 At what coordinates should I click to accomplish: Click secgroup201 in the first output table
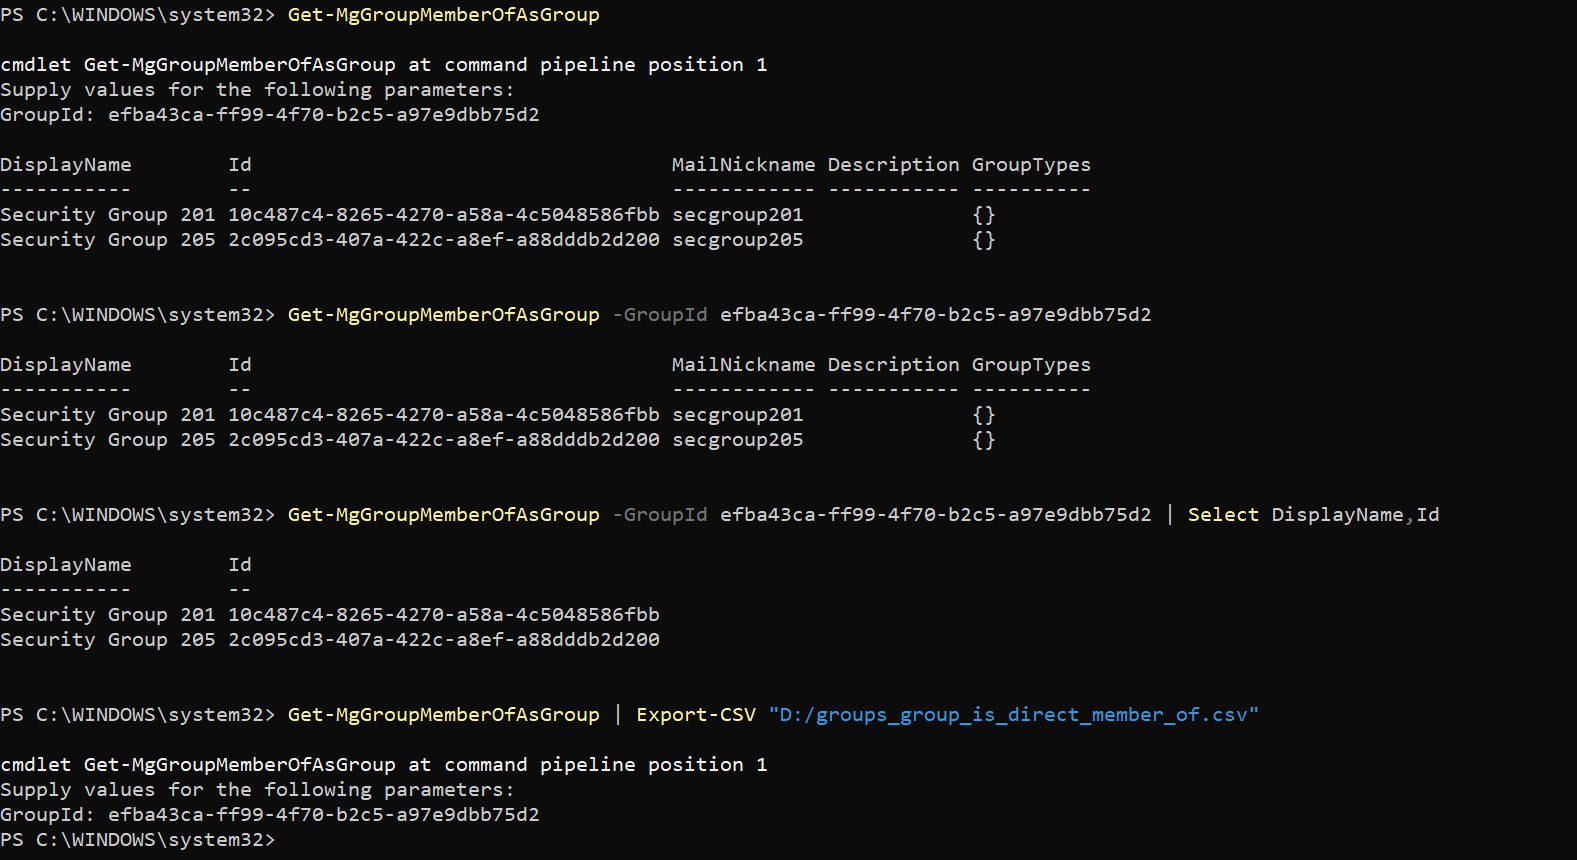coord(737,215)
